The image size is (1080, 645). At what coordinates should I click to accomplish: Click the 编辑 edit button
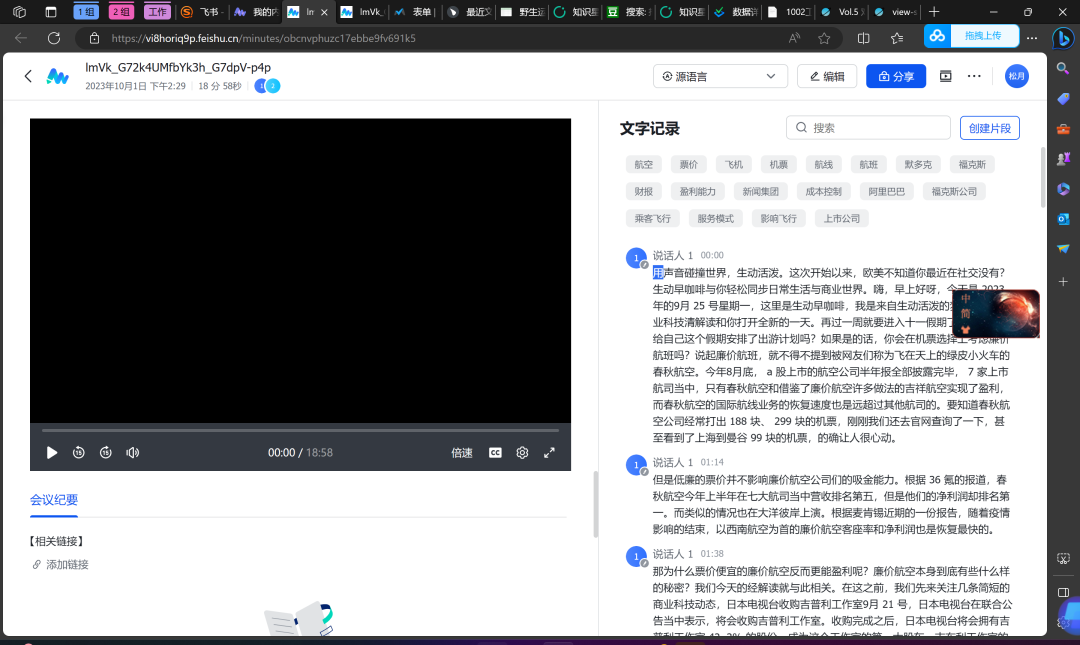pos(827,76)
